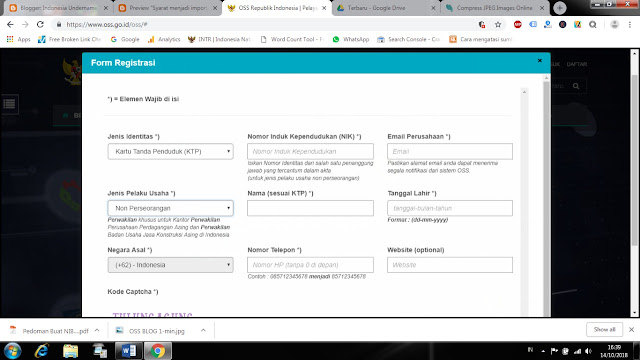This screenshot has width=640, height=360.
Task: Click Show all downloads button
Action: click(x=604, y=329)
